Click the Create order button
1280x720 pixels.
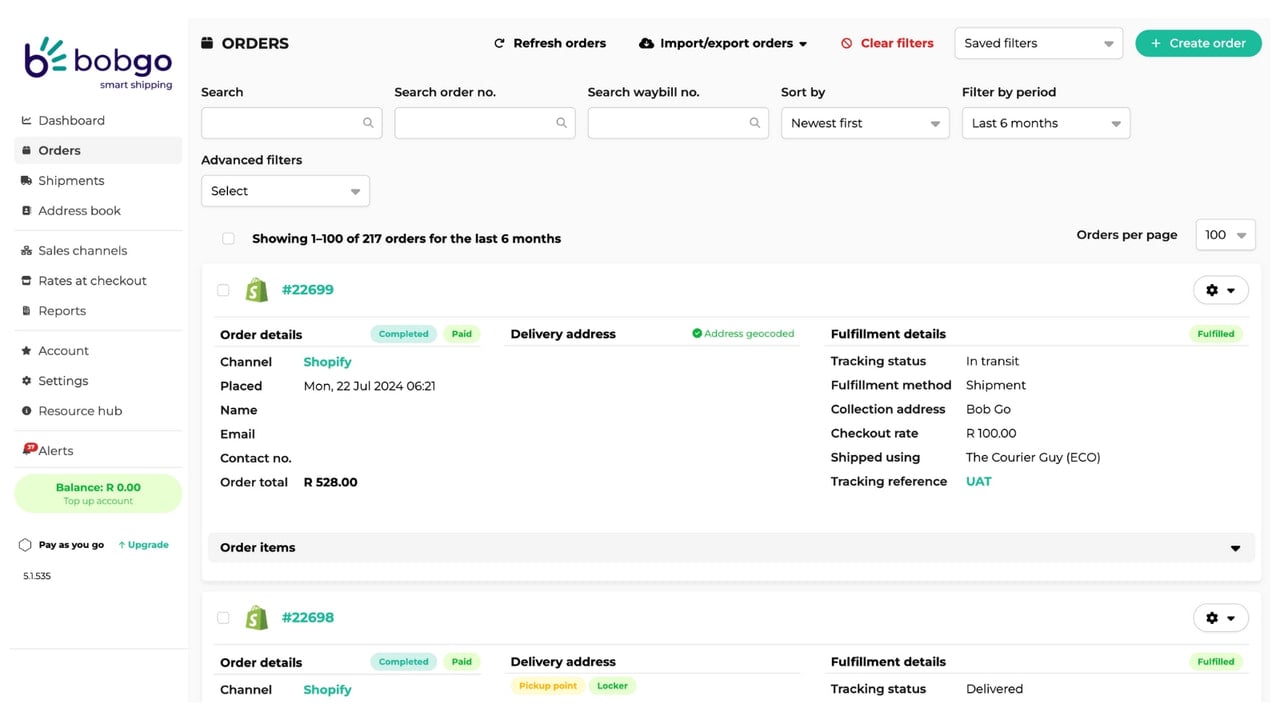[x=1198, y=43]
